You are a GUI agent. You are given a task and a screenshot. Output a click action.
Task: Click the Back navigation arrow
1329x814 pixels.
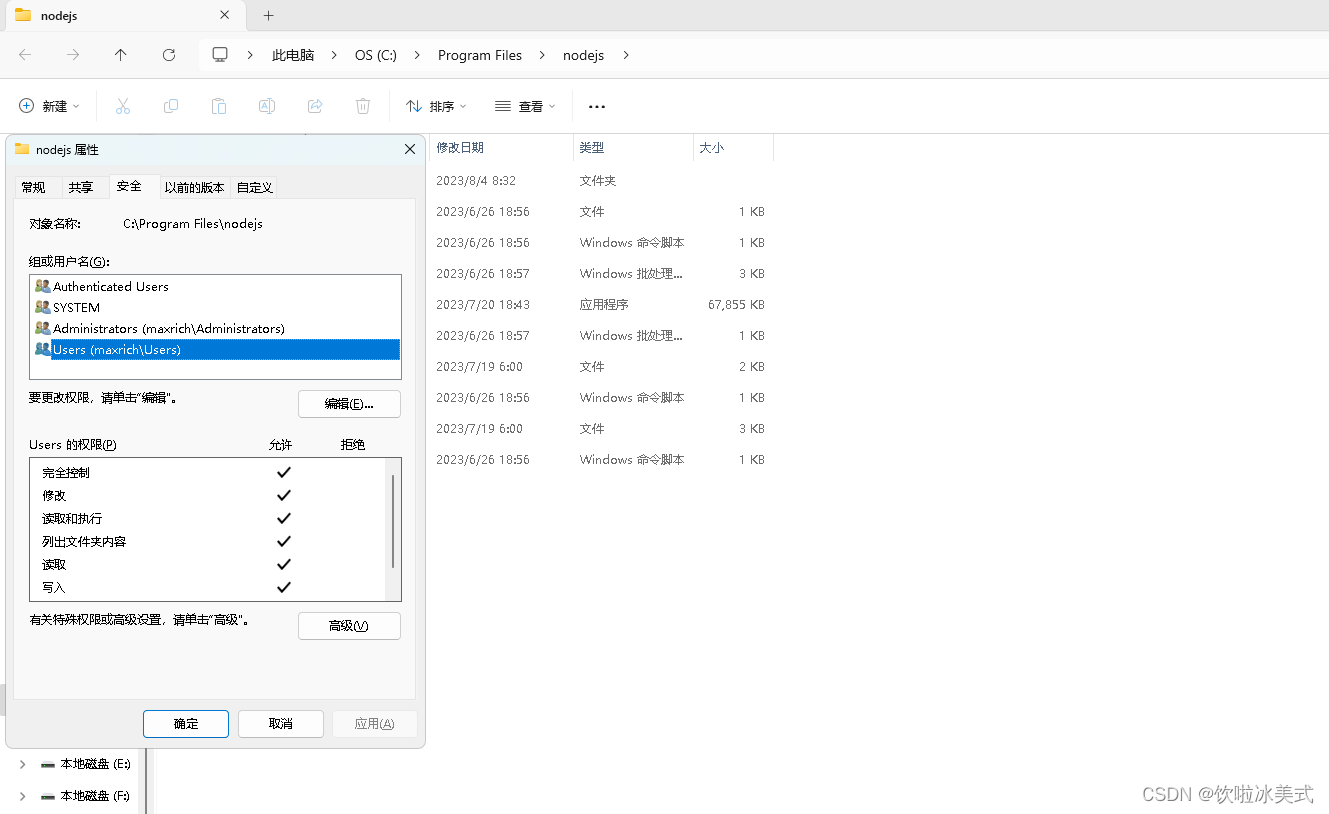coord(25,55)
